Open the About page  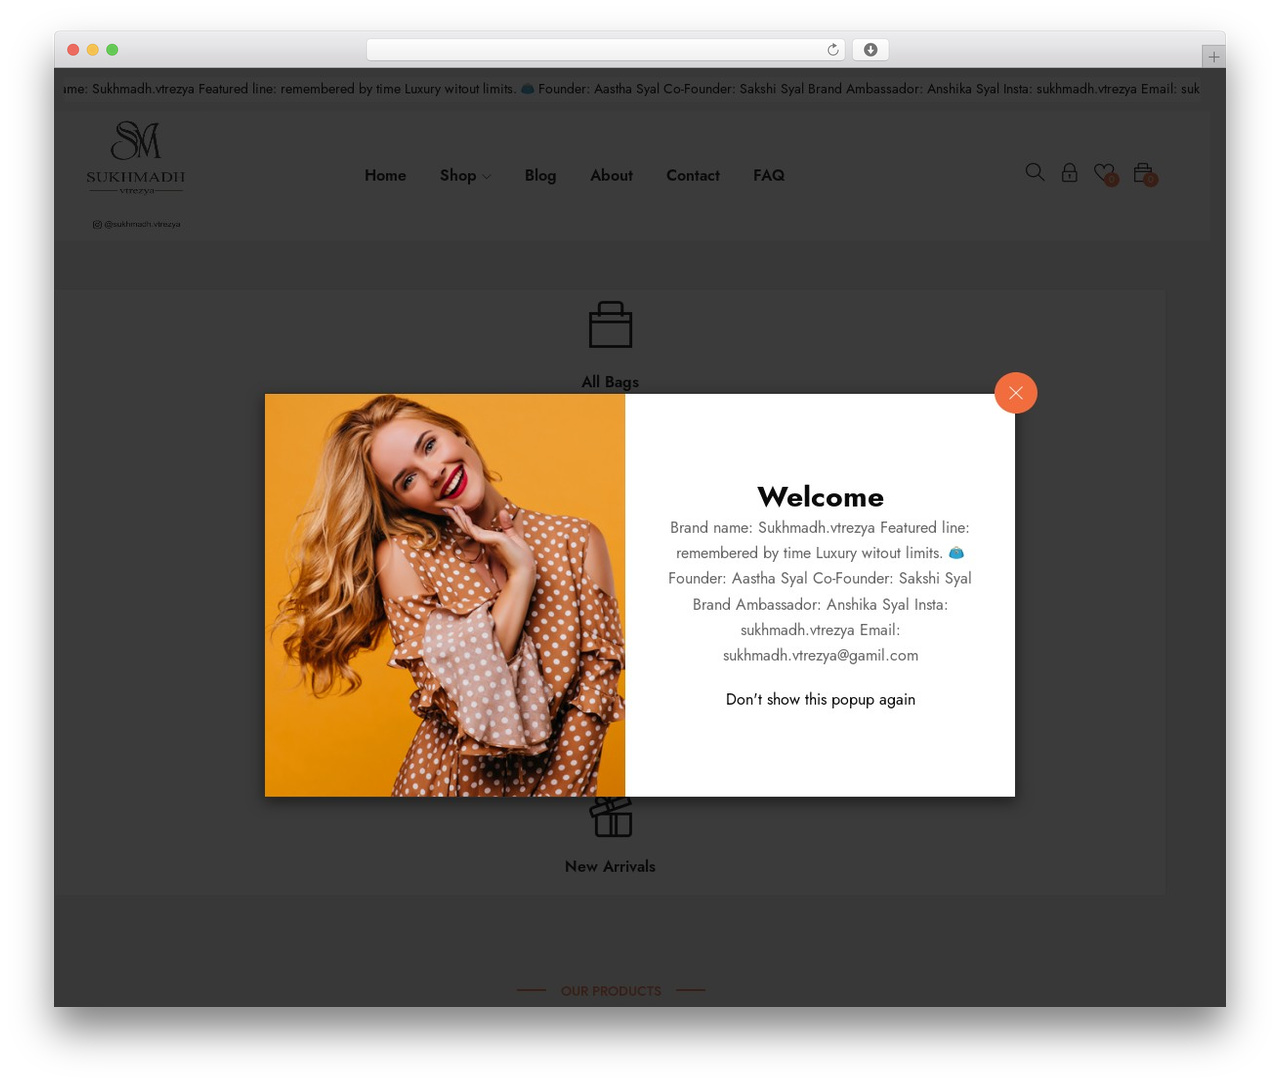pos(611,175)
